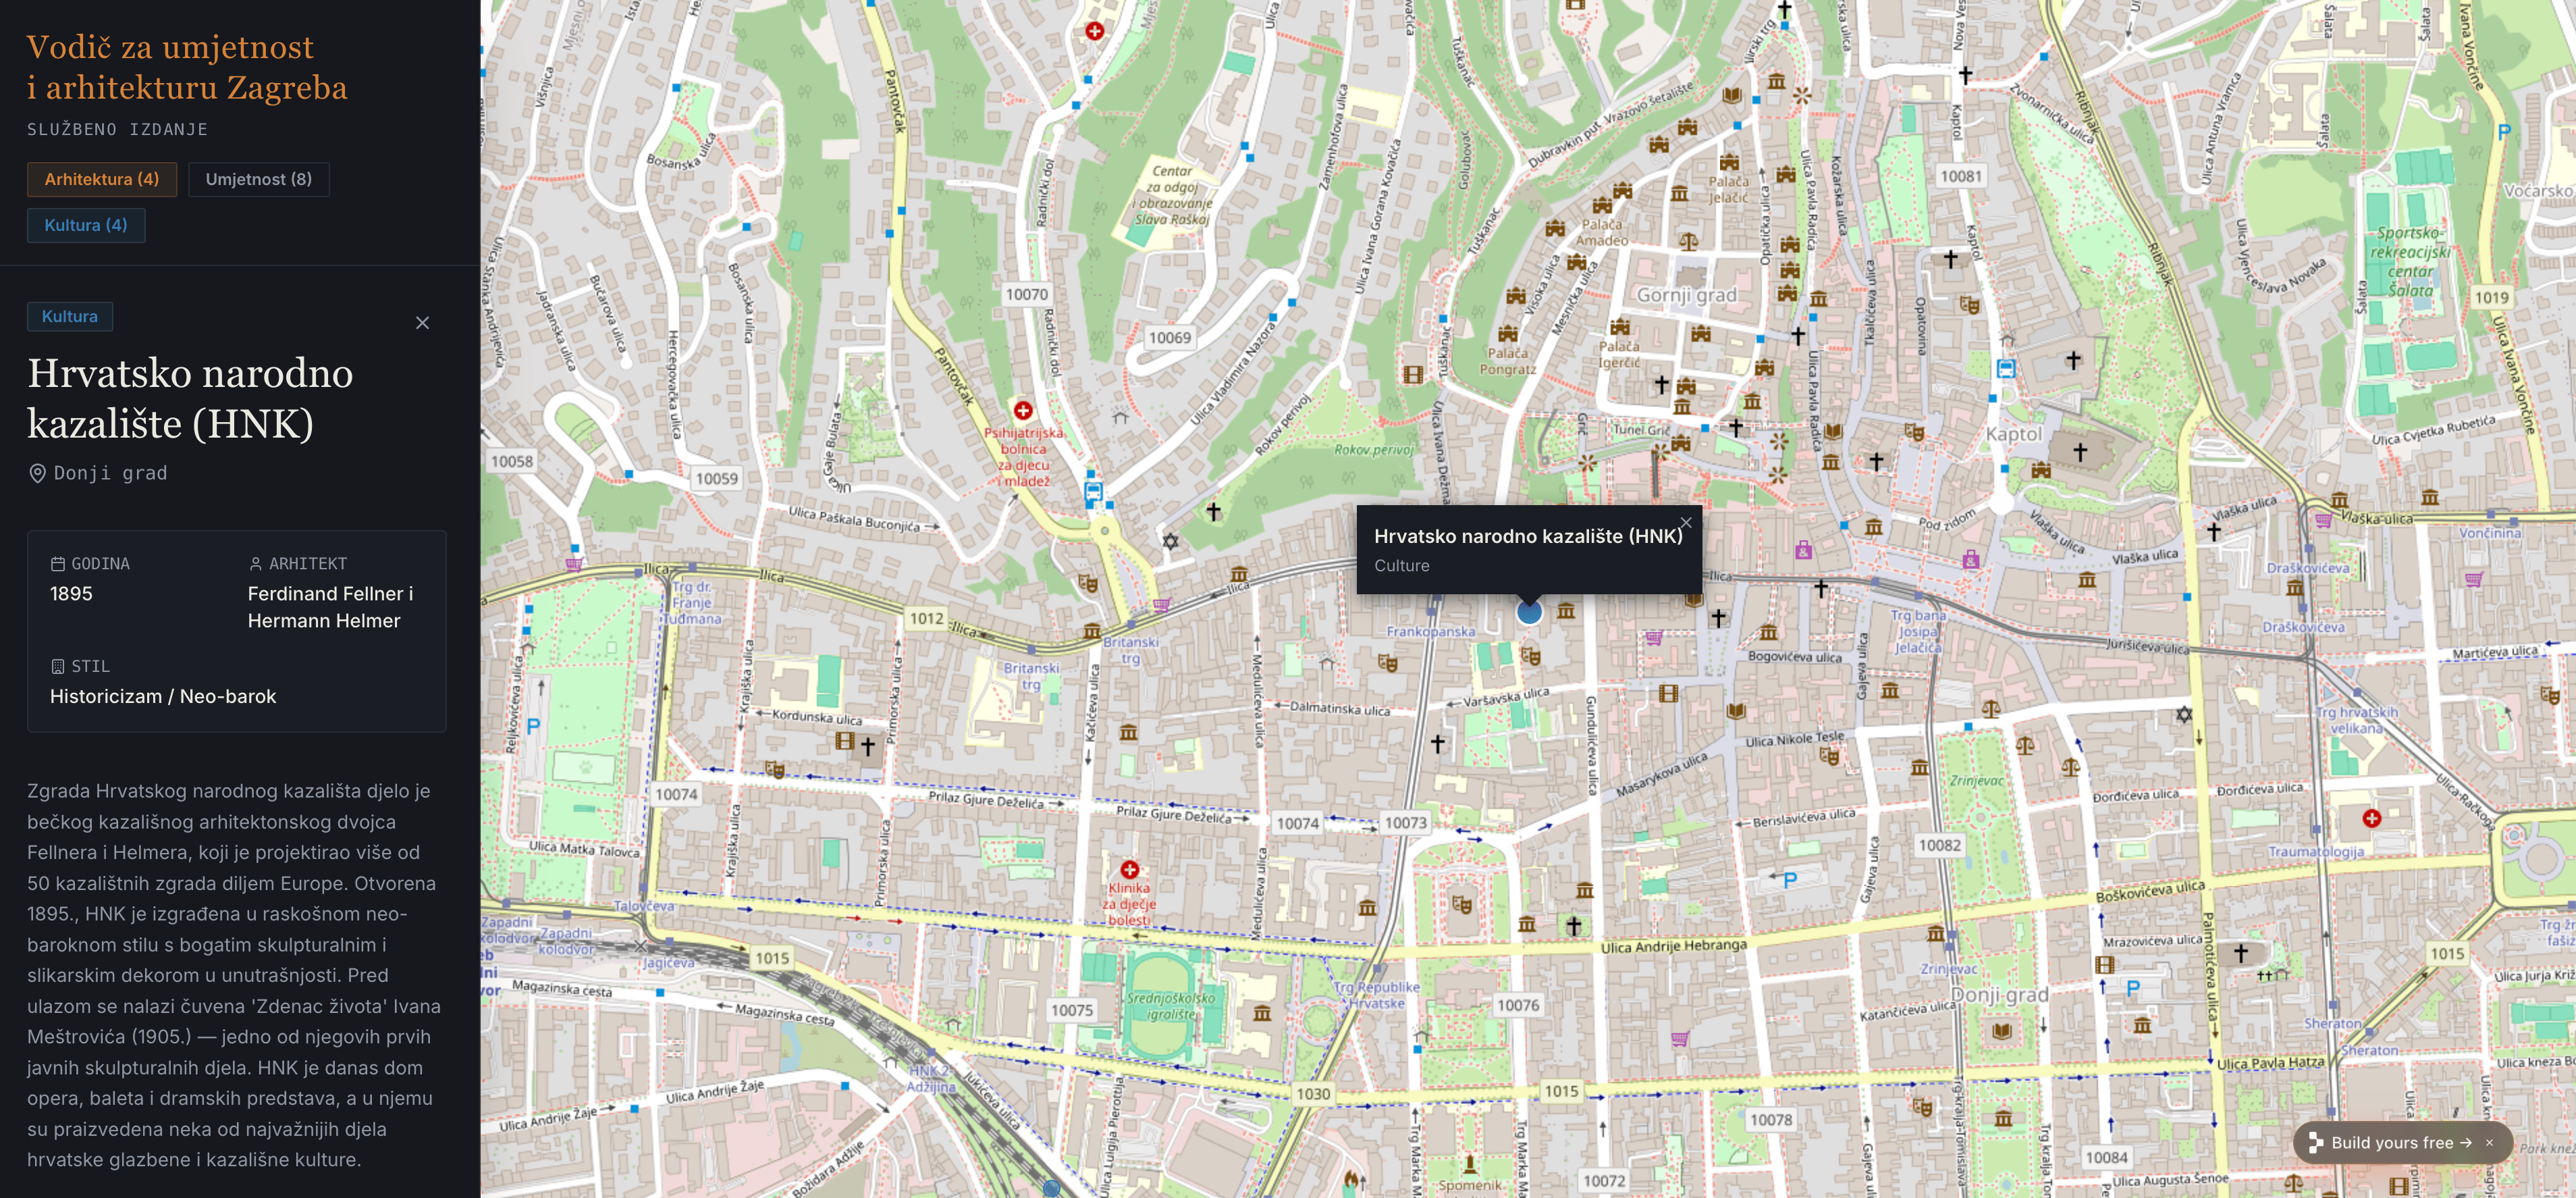Click the 'Gornji grad' map label
The height and width of the screenshot is (1198, 2576).
[x=1686, y=295]
